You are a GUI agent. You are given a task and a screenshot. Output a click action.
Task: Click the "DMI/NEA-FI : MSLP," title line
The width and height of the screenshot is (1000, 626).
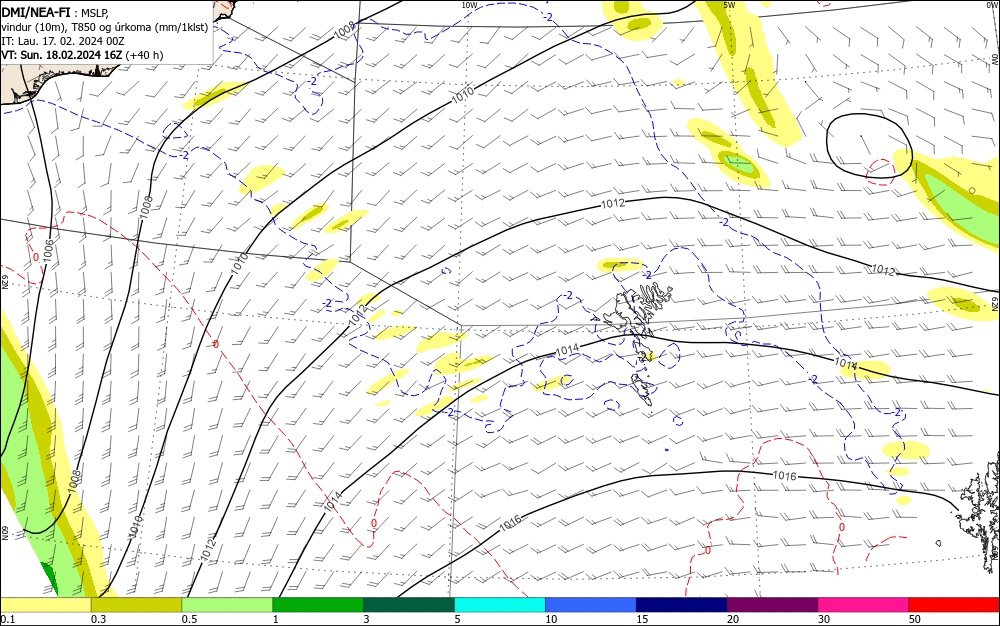[x=55, y=13]
